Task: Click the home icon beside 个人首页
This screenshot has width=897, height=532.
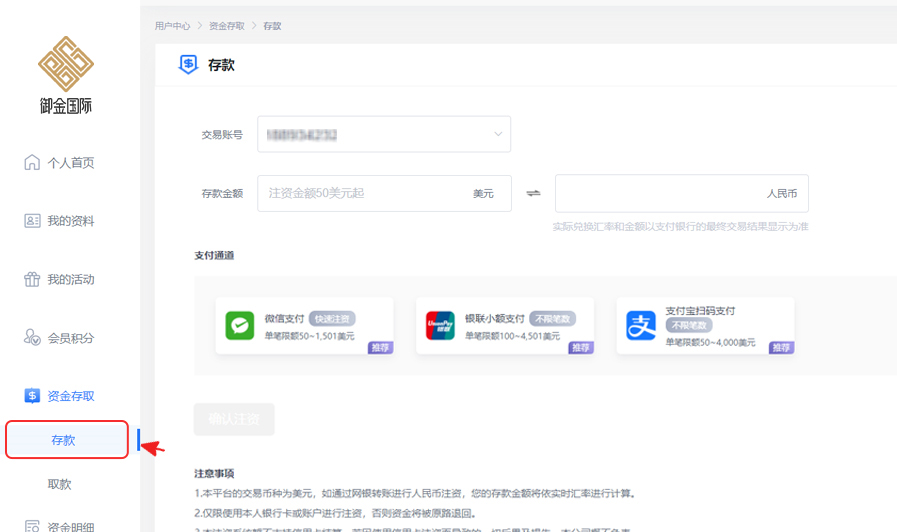Action: [x=32, y=163]
